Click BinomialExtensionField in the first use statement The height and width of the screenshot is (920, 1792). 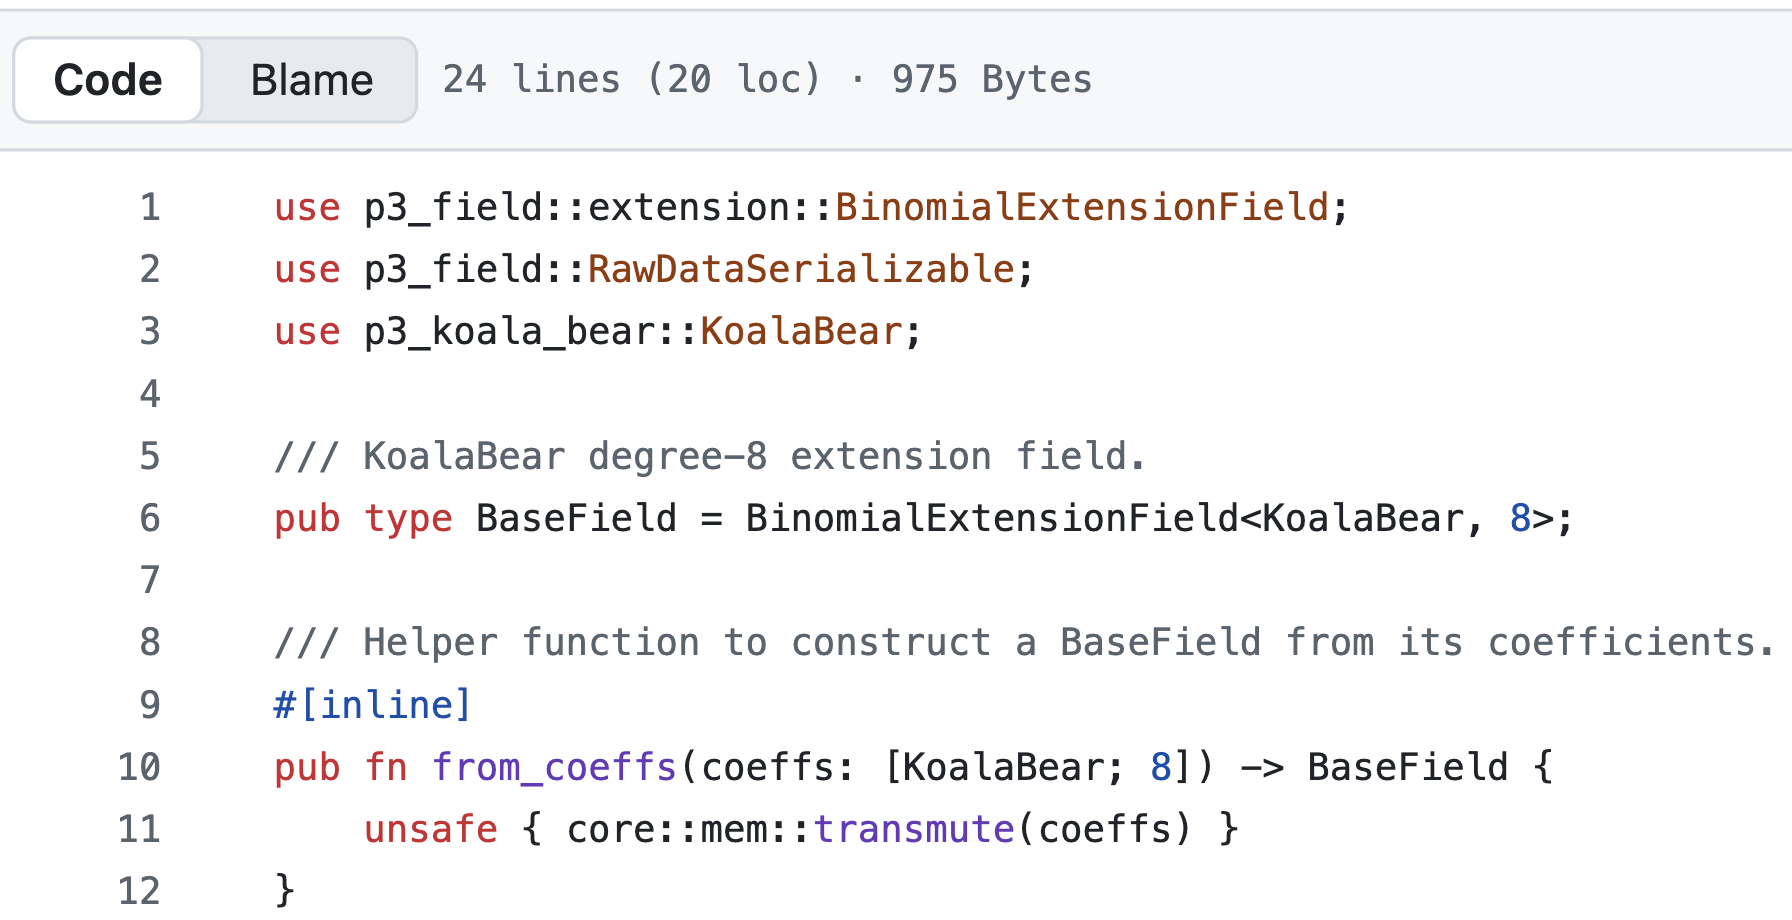(x=1082, y=207)
